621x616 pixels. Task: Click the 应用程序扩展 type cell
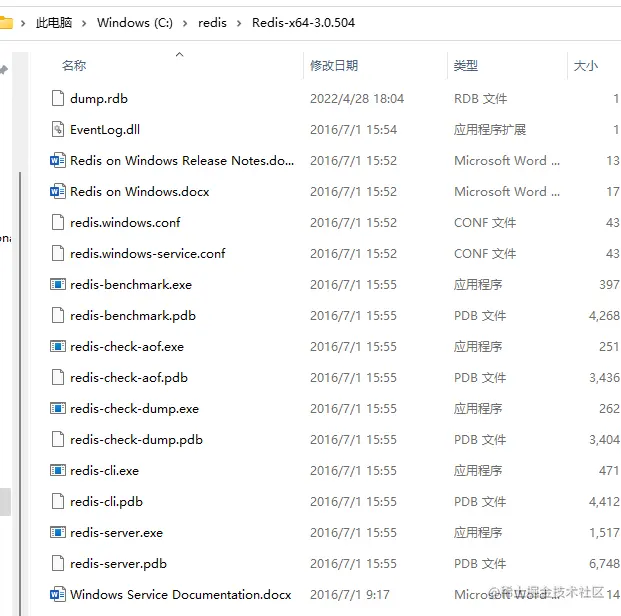(x=490, y=129)
